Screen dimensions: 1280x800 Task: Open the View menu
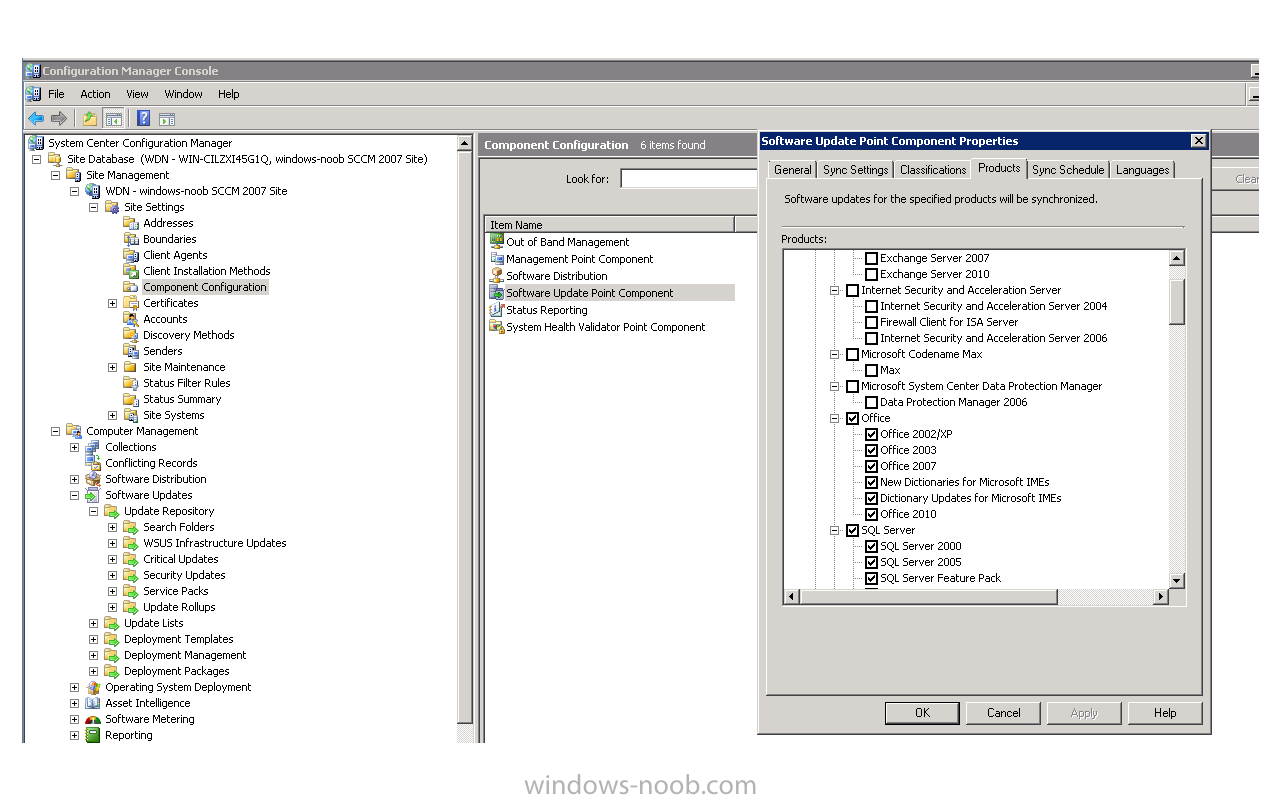point(138,94)
